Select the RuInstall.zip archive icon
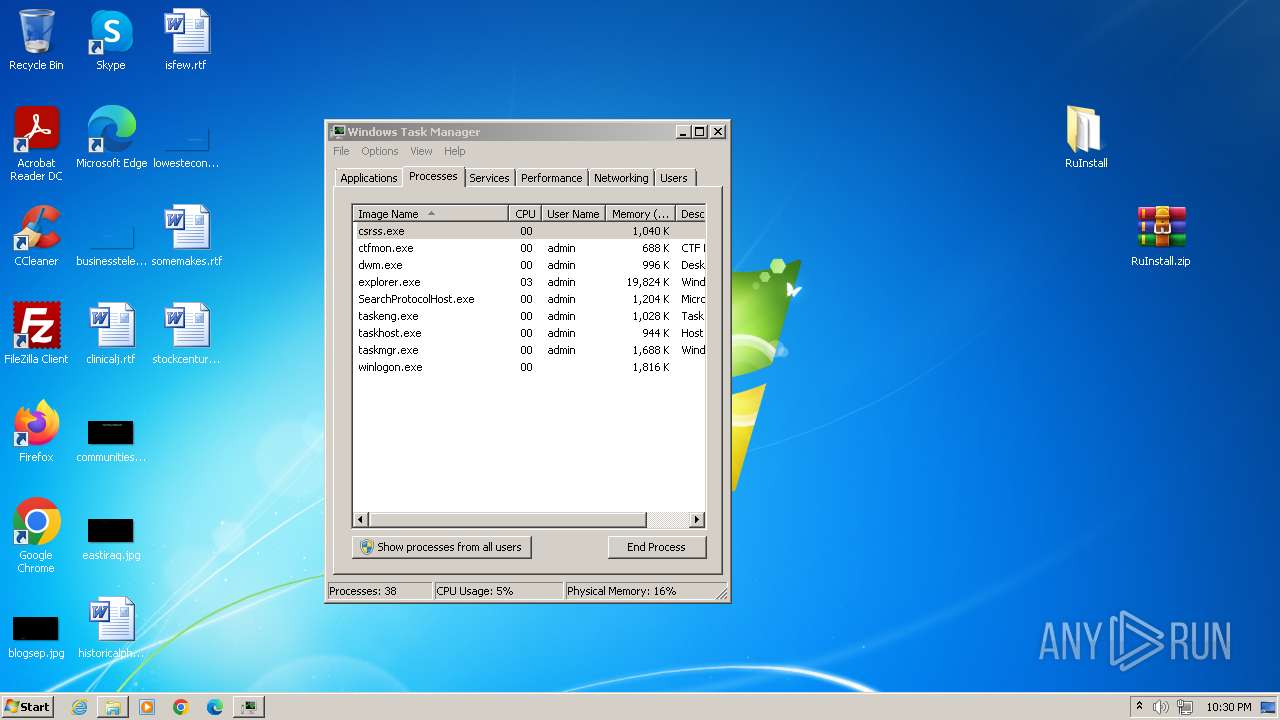This screenshot has width=1280, height=720. point(1161,236)
